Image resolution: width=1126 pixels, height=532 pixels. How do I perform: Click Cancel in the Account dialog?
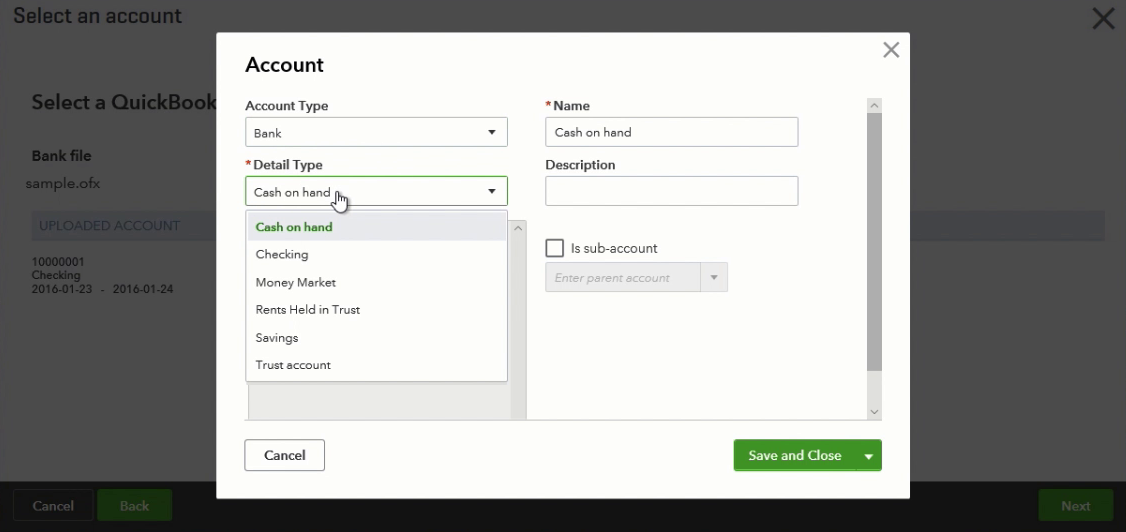coord(284,455)
